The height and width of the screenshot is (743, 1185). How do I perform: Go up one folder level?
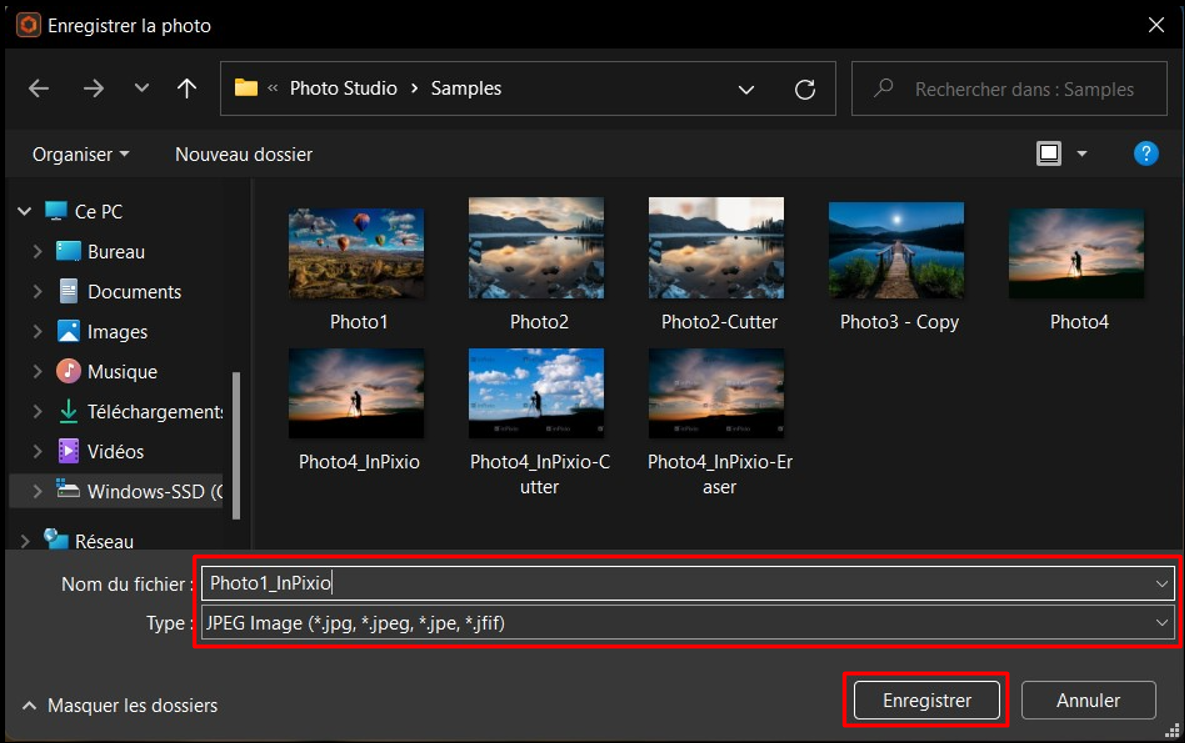coord(187,88)
